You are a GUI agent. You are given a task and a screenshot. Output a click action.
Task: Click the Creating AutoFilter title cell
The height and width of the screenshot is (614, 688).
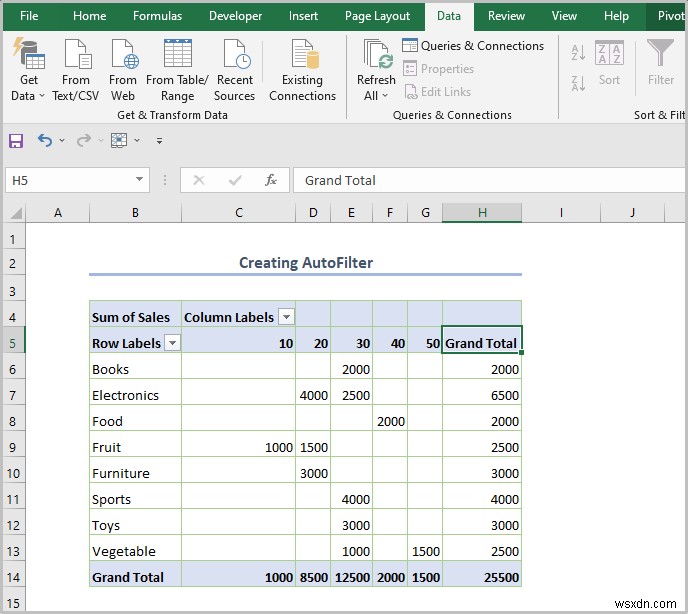[x=306, y=262]
